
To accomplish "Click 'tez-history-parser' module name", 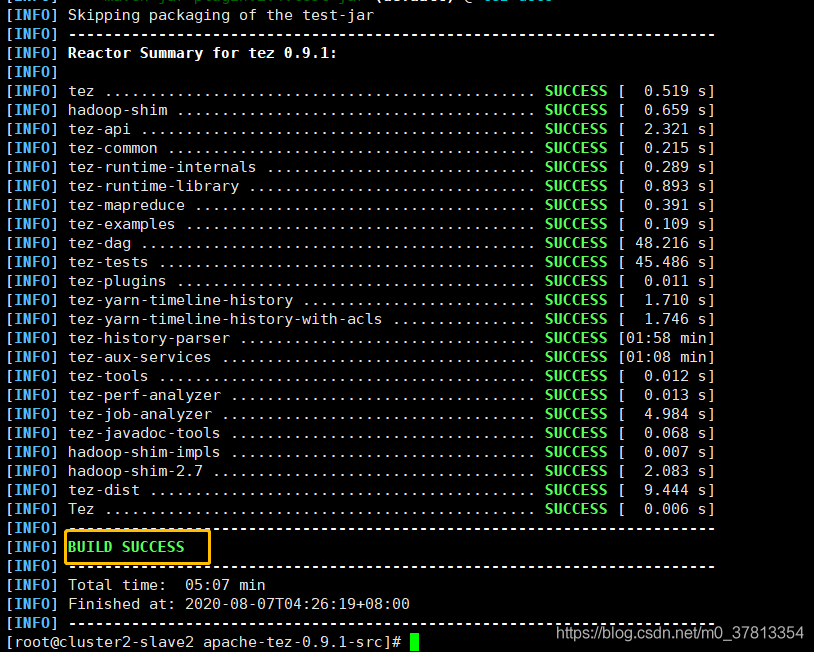I will tap(149, 338).
